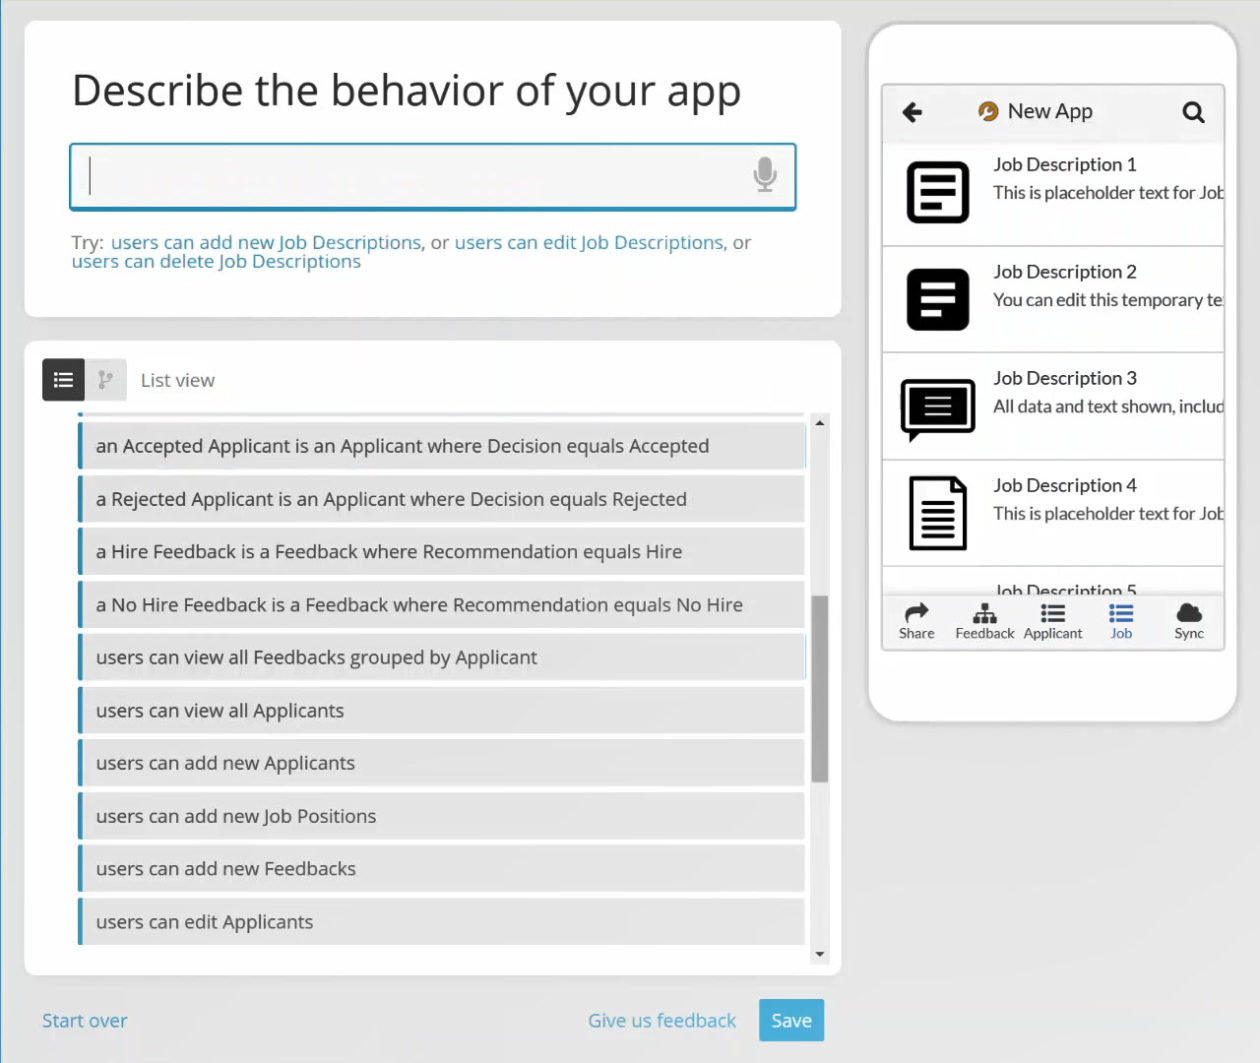Select the 'users can add new Applicants' rule
Screen dimensions: 1260x1063
tap(442, 763)
